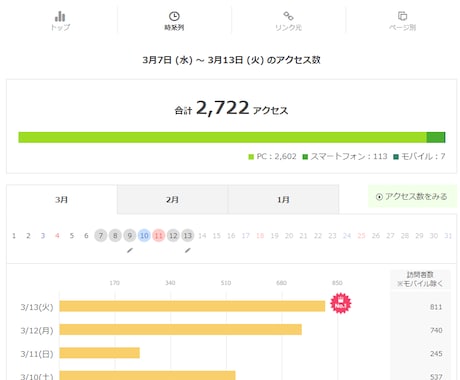Click the dark green smartphone bar segment

coord(436,137)
